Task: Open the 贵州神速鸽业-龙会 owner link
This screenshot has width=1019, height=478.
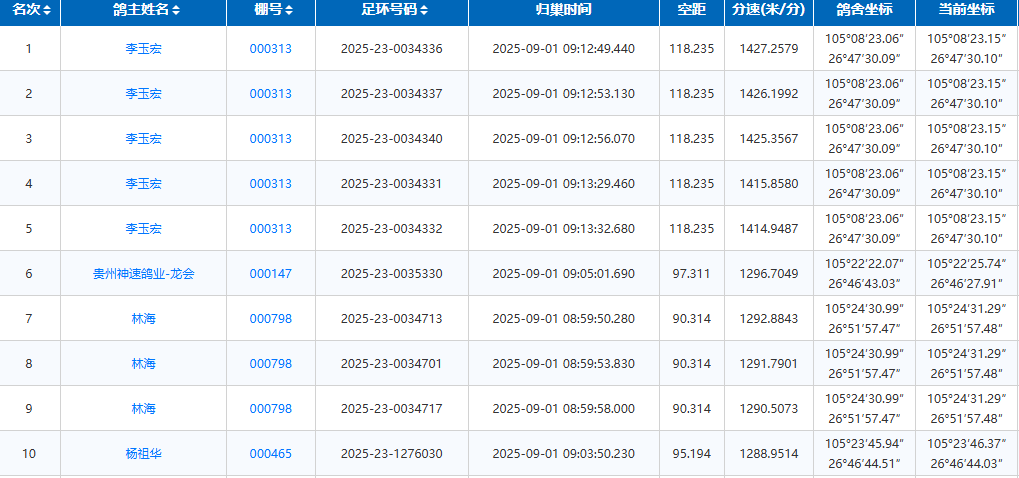Action: coord(143,274)
